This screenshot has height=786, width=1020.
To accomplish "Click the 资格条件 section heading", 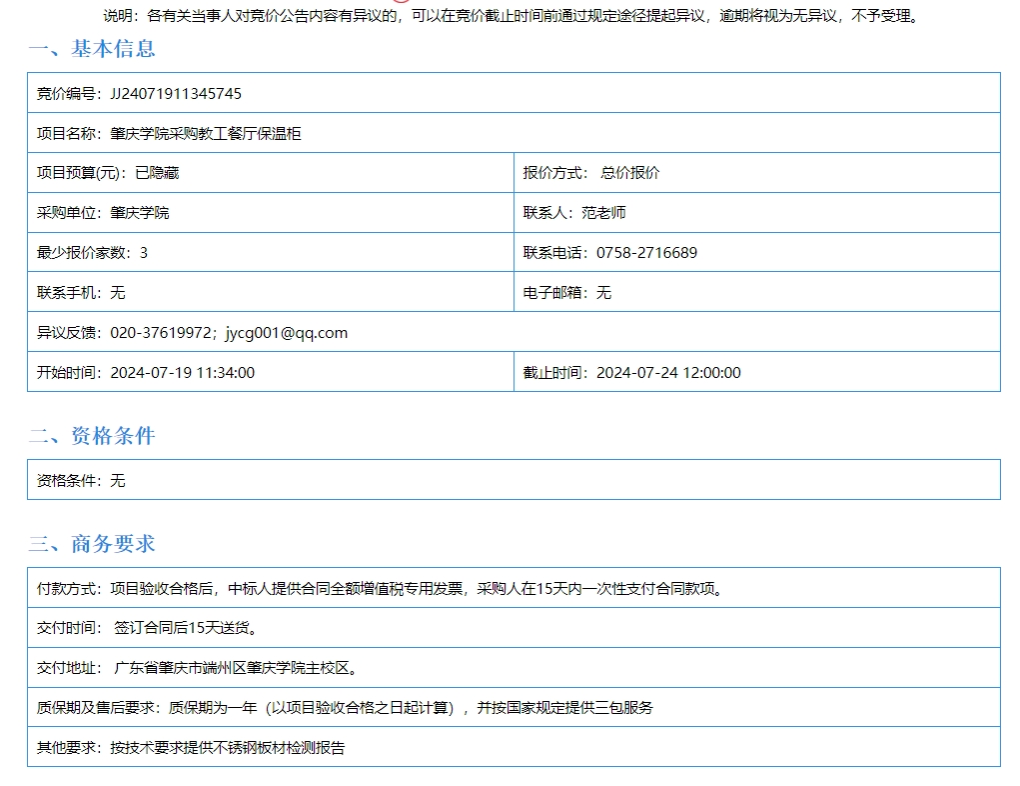I will [x=91, y=436].
